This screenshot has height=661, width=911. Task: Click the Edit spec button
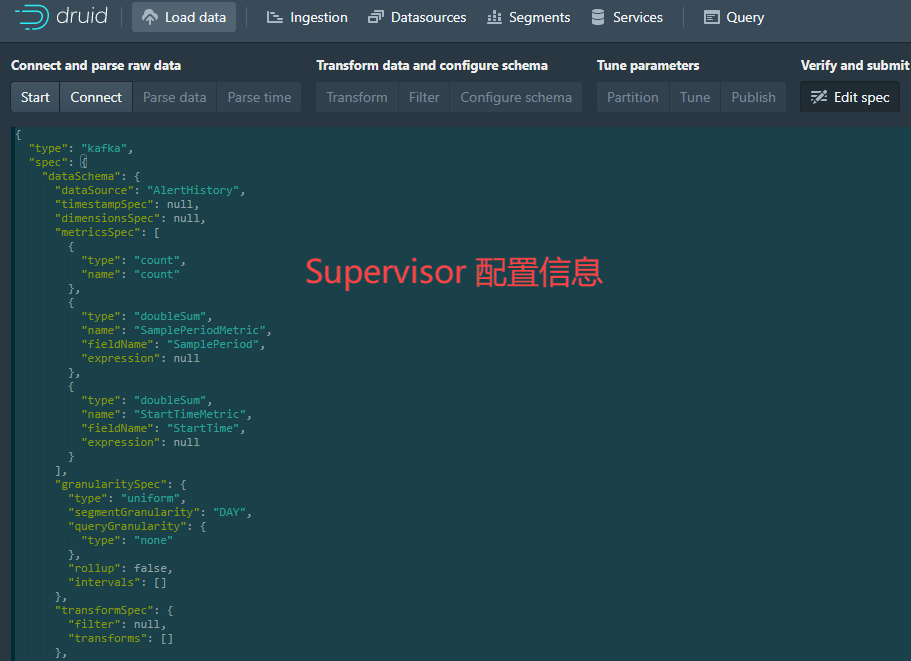(850, 97)
